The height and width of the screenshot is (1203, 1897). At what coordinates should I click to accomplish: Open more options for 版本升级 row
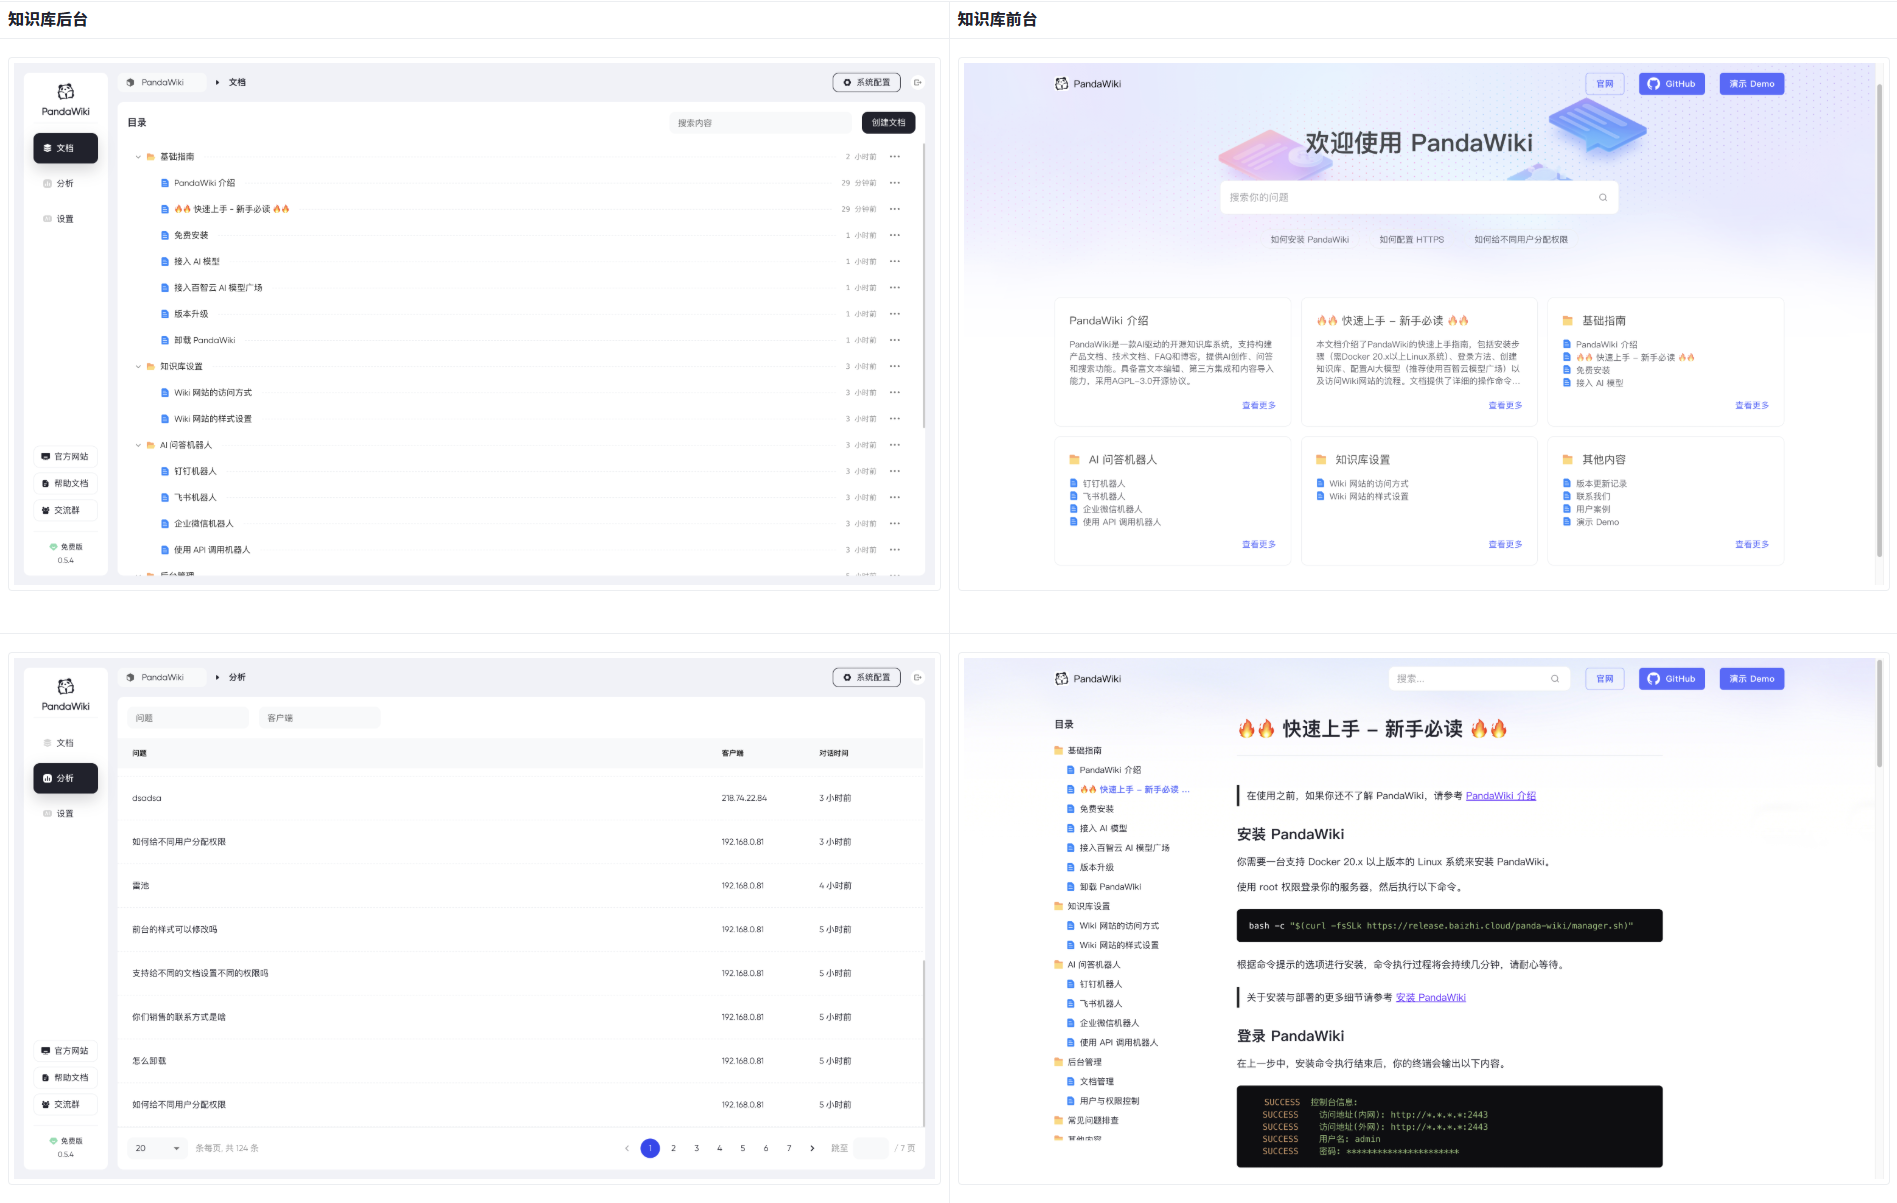pos(894,314)
